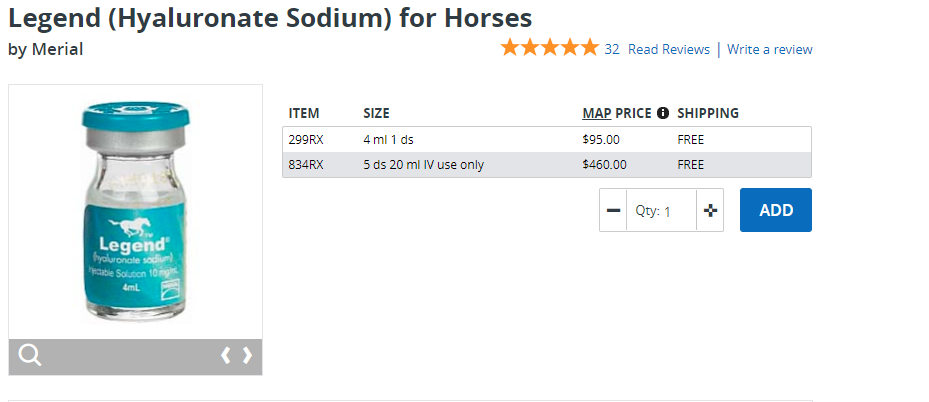This screenshot has height=402, width=929.
Task: Click the orange five-star rating
Action: click(549, 48)
